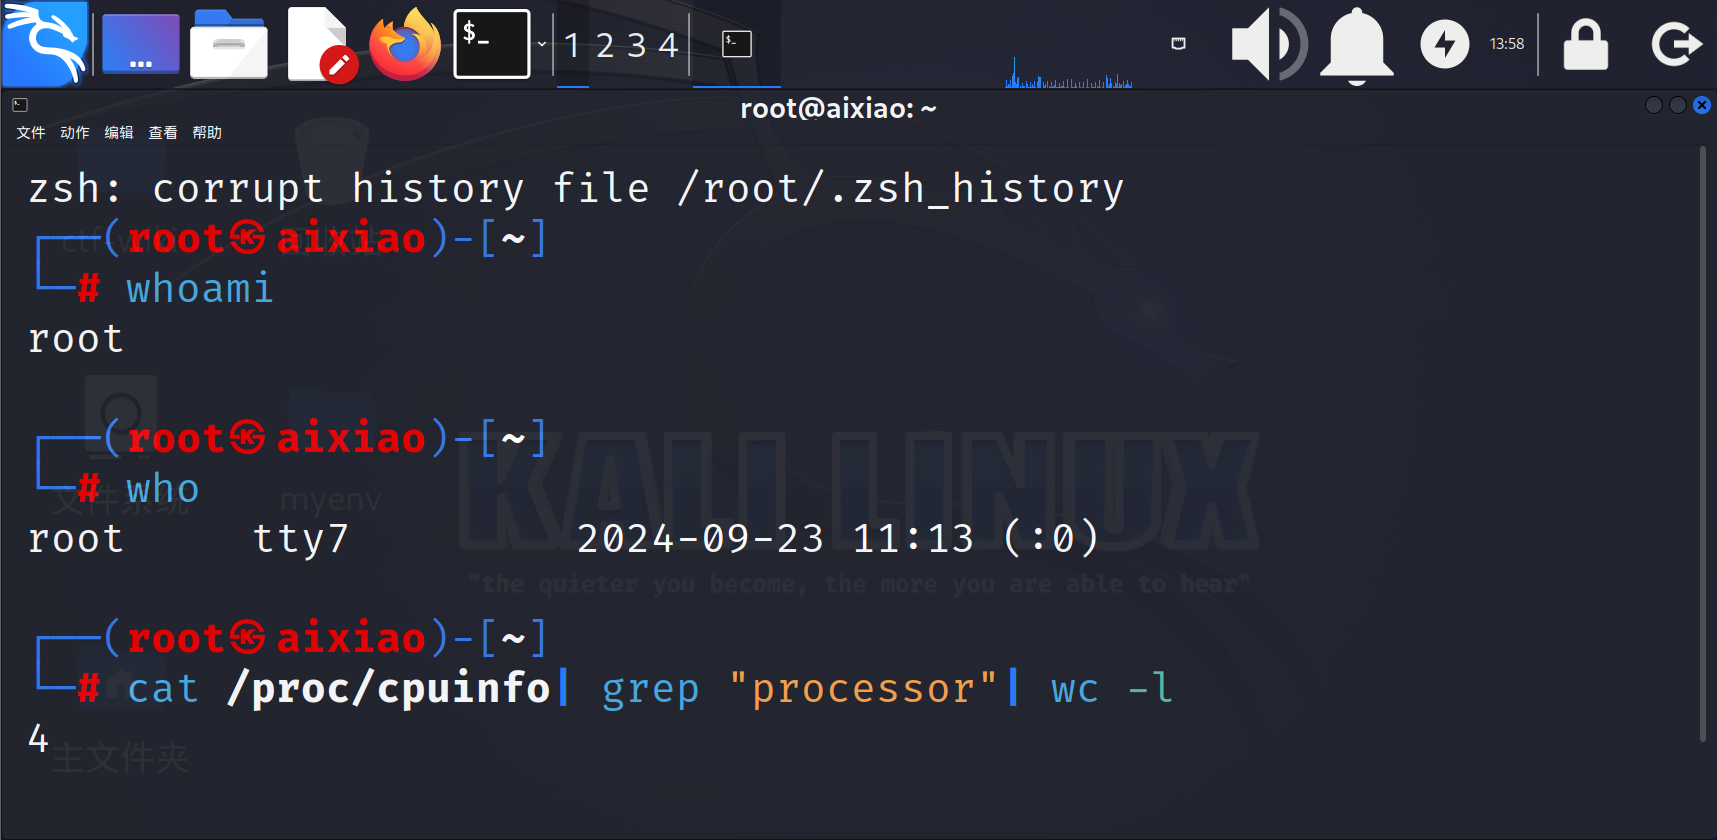
Task: Click the output number 4
Action: (38, 739)
